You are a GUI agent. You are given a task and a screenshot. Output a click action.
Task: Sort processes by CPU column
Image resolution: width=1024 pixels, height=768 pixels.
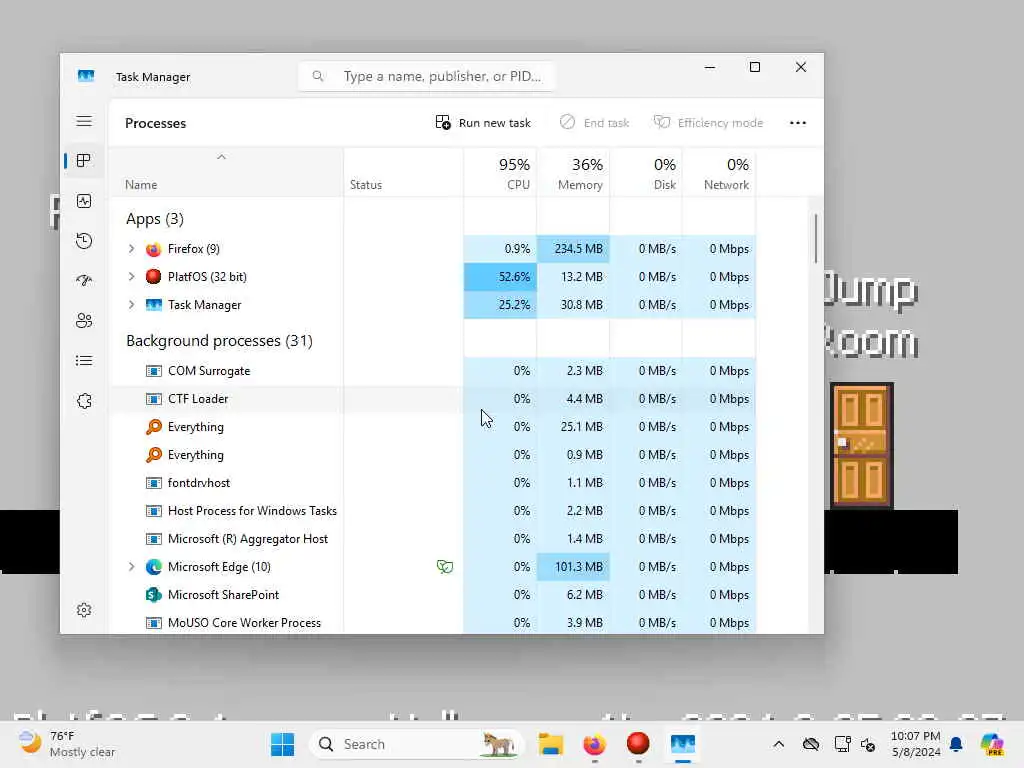pos(500,173)
